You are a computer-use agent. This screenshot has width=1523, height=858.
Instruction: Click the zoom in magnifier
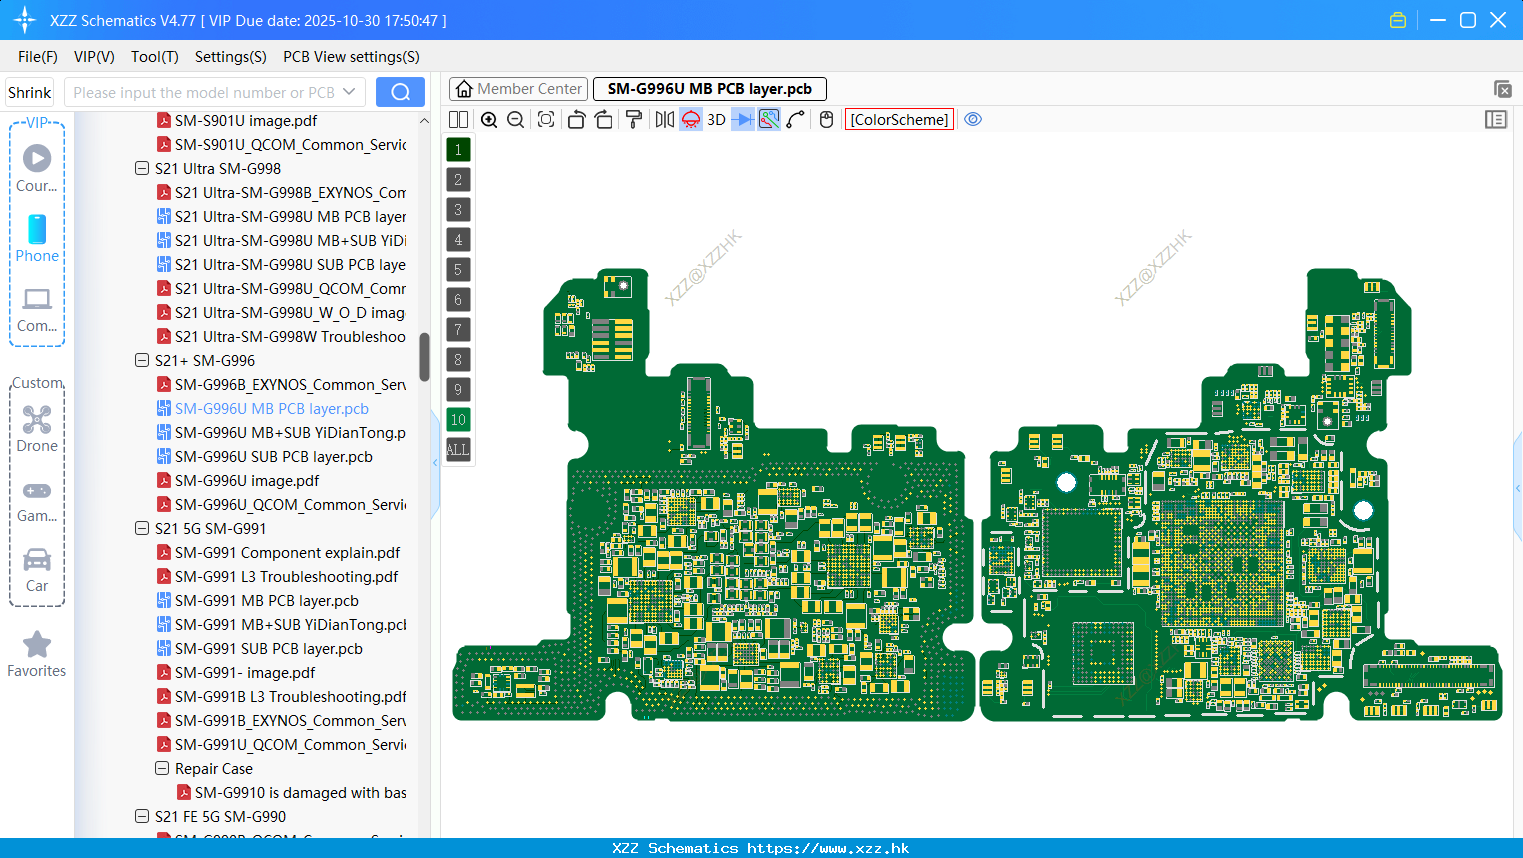coord(489,119)
